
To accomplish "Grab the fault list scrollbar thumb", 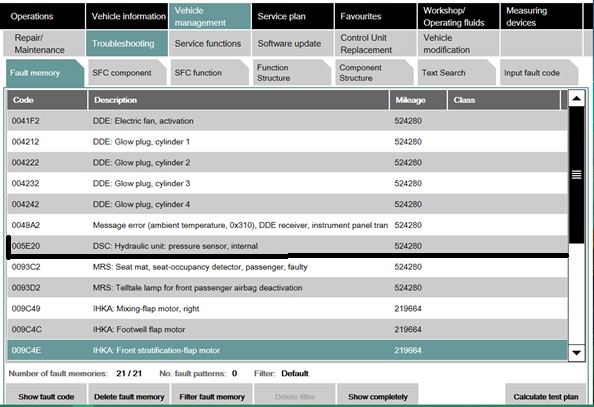I will 577,175.
